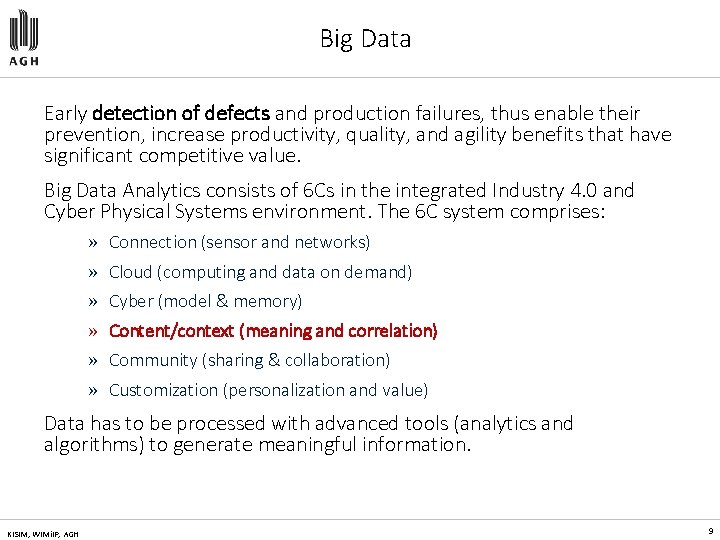Viewport: 720px width, 540px height.
Task: Click the bullet arrow before Connection
Action: coord(92,243)
